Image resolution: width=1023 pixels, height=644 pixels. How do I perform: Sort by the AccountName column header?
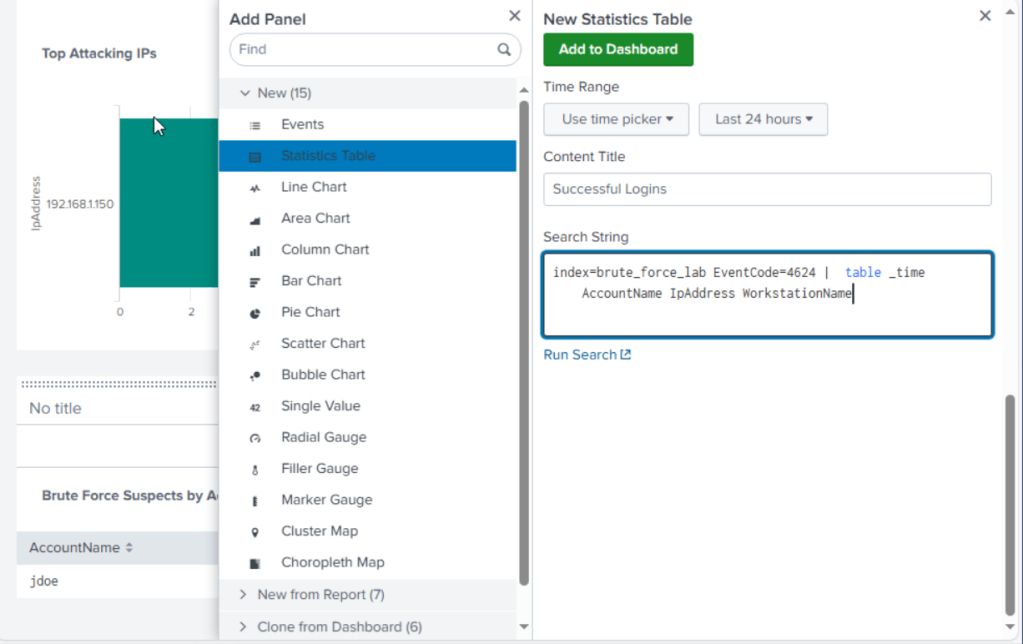[x=81, y=548]
